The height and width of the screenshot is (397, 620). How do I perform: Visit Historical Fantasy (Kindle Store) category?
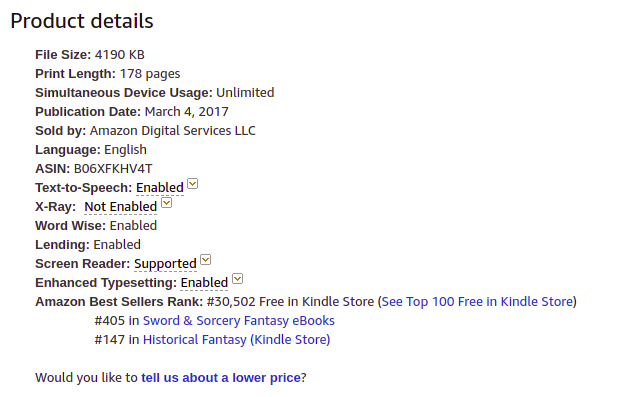click(x=236, y=340)
